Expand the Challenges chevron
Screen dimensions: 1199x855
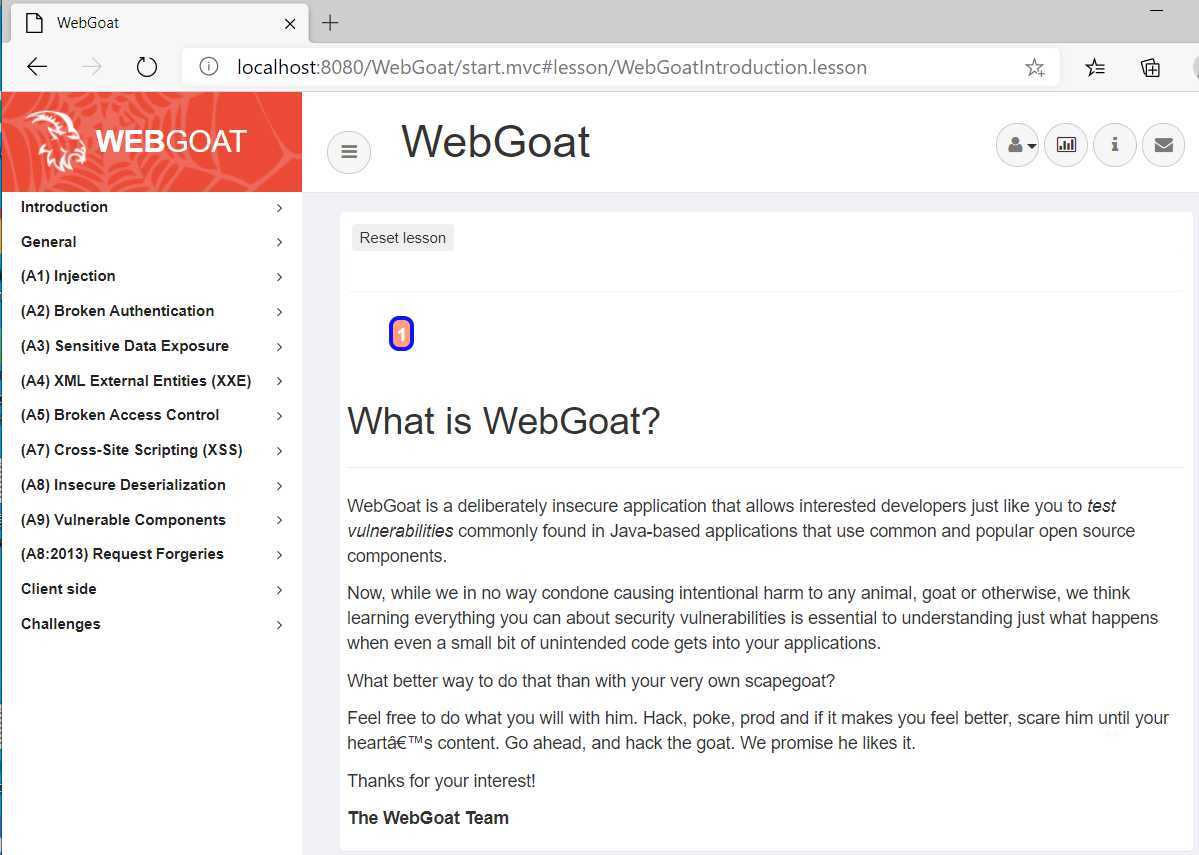279,625
